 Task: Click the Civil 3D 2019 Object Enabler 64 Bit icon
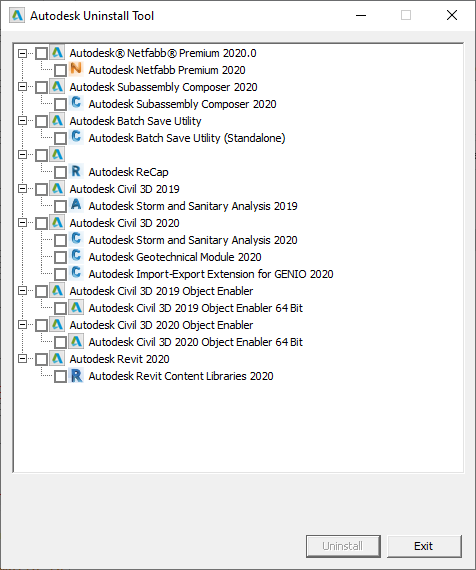point(76,308)
